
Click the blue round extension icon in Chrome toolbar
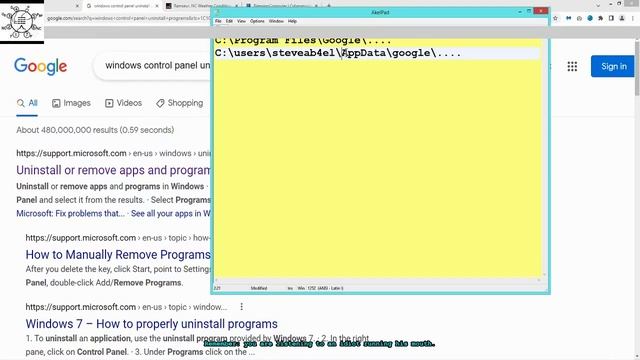tap(590, 18)
